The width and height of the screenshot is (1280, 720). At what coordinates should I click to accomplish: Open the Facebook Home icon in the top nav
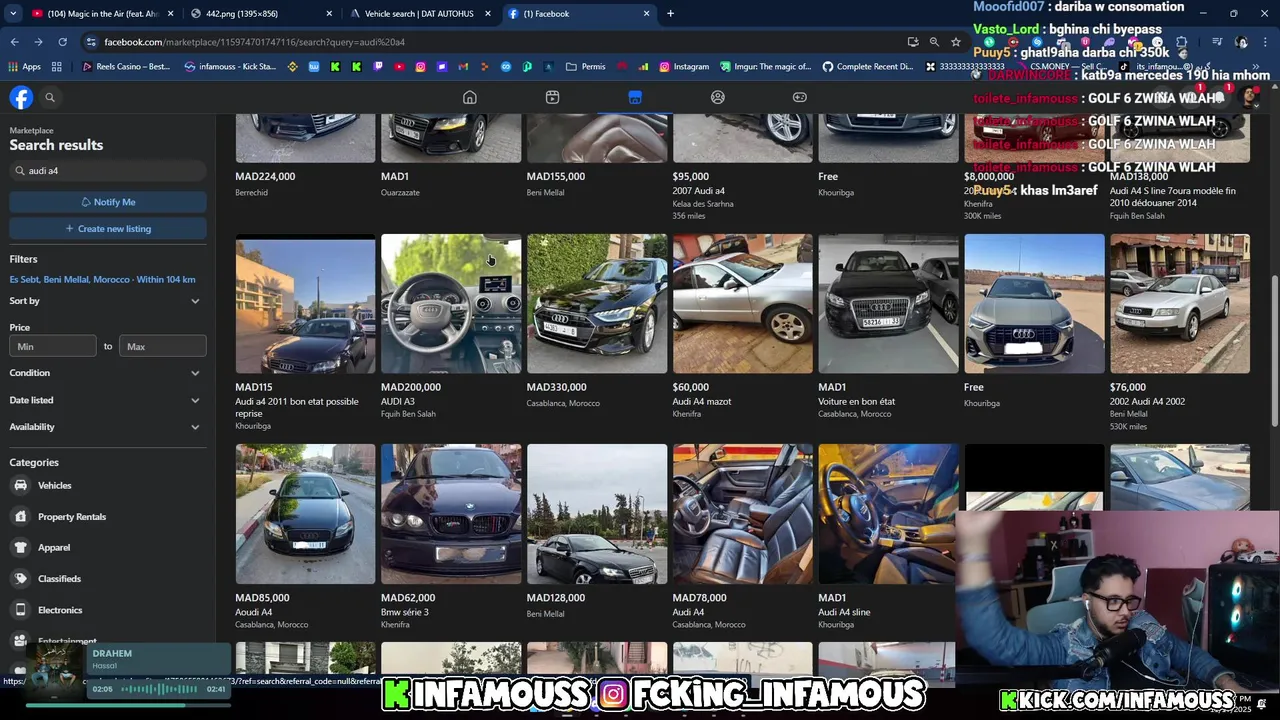coord(469,97)
